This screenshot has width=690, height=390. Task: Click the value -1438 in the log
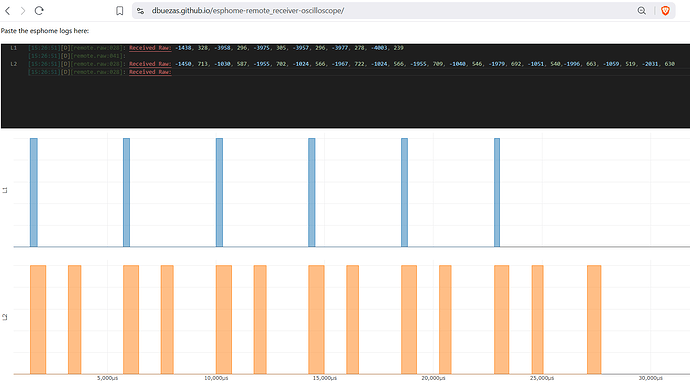click(x=184, y=48)
